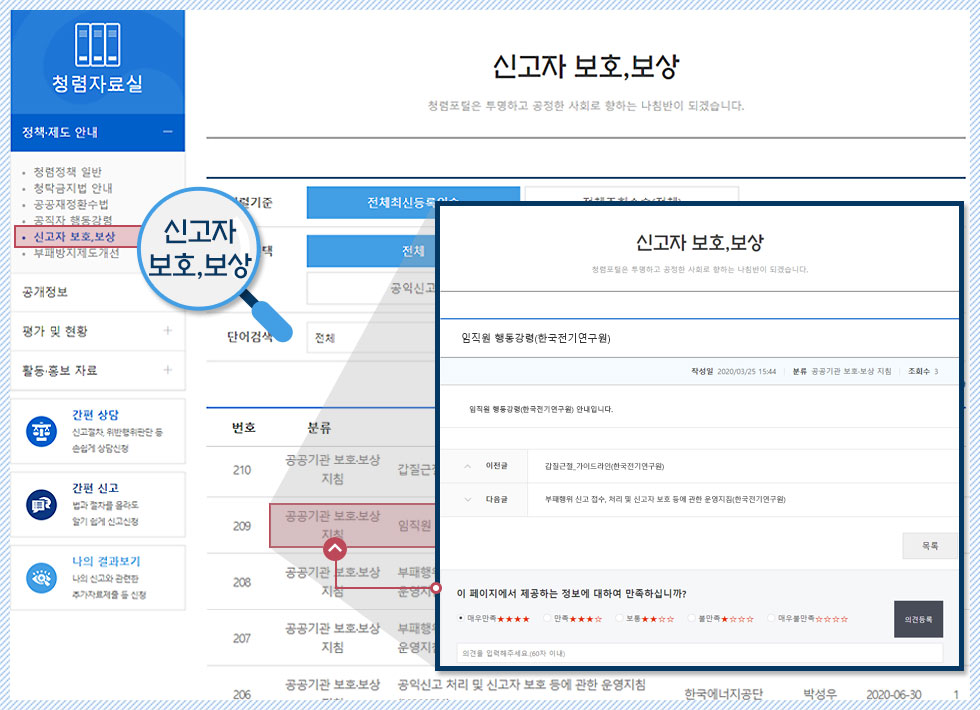
Task: Open 공익신고 처리 및 신고자 보호 post title
Action: pyautogui.click(x=521, y=684)
